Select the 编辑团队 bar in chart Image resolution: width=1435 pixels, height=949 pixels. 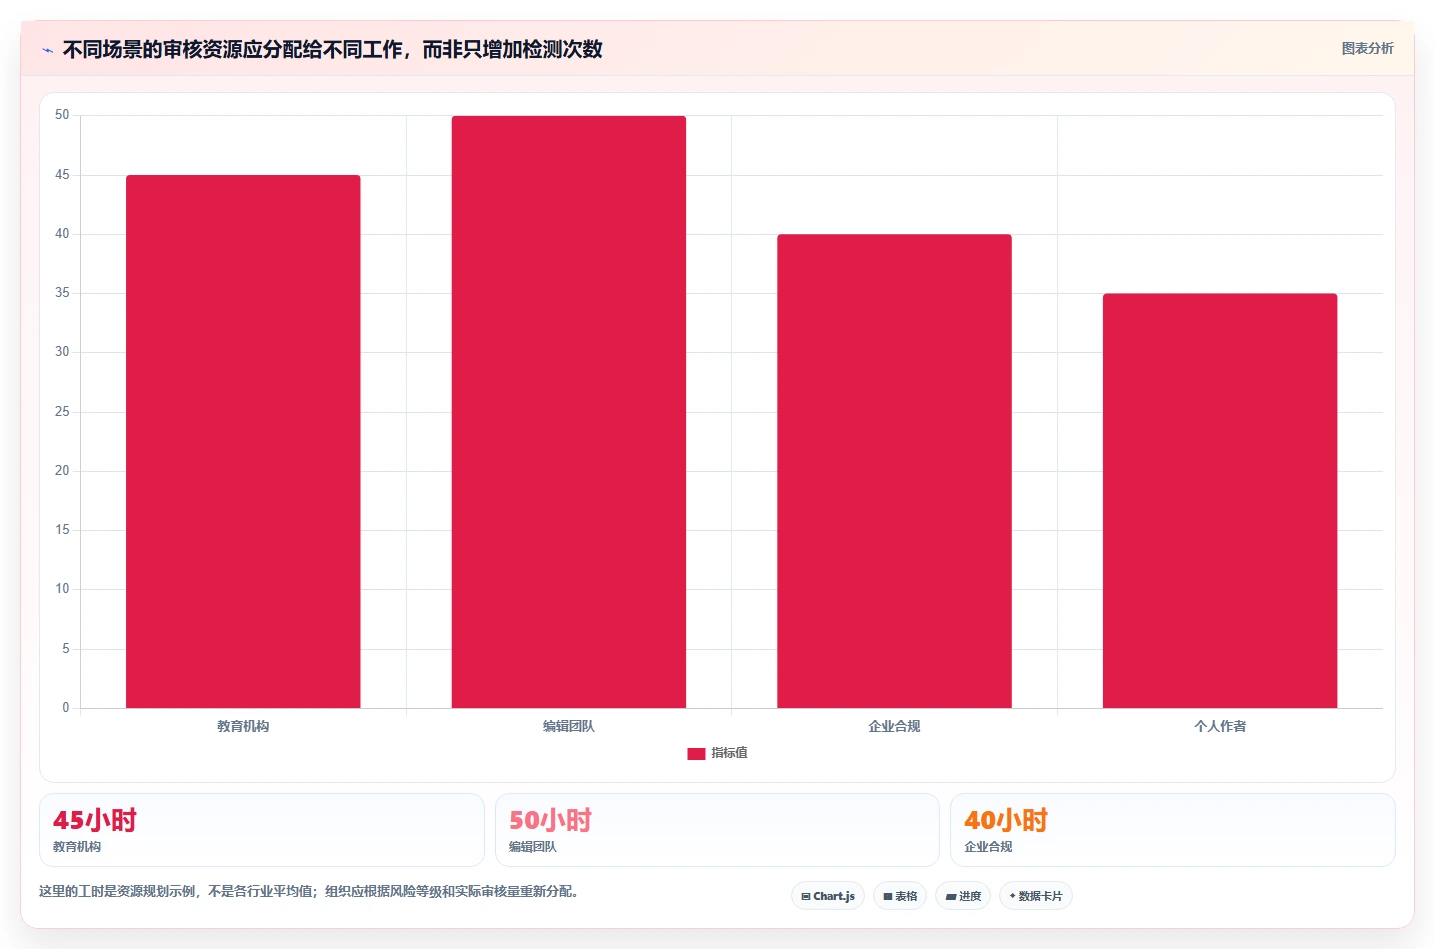569,412
